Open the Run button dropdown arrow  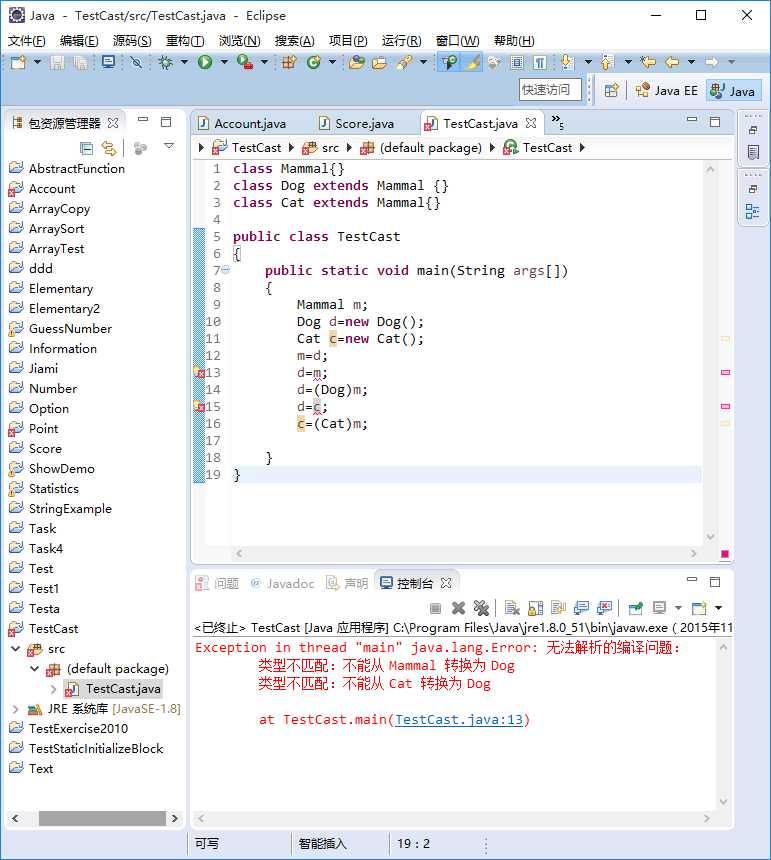pos(224,63)
